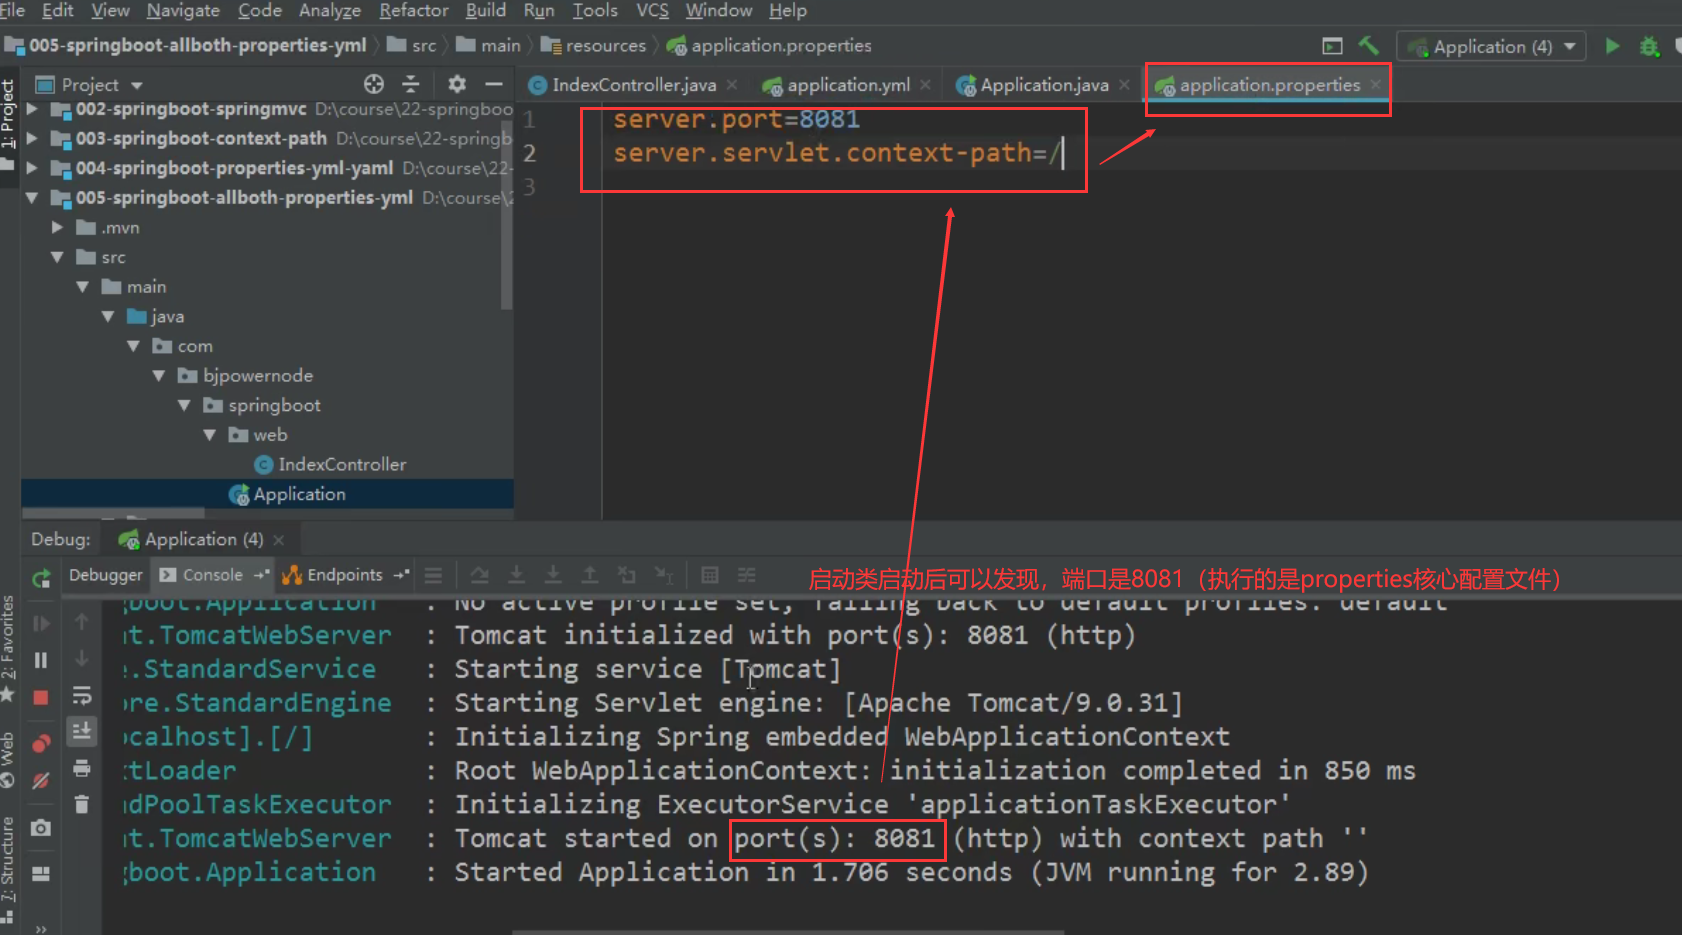1682x935 pixels.
Task: Click Step Out debug icon
Action: (590, 575)
